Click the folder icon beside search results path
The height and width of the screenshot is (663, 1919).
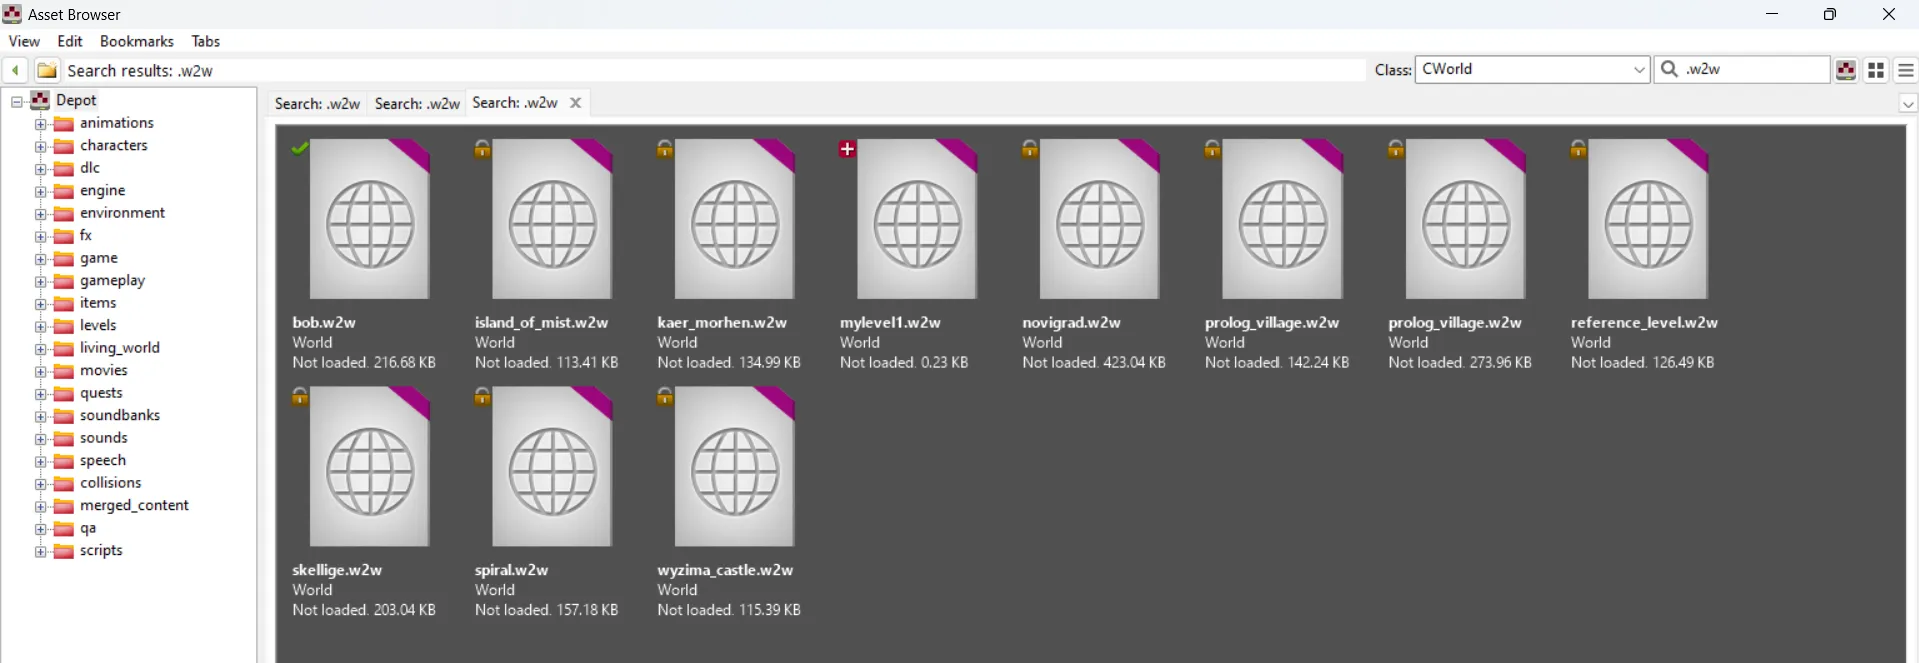coord(47,70)
